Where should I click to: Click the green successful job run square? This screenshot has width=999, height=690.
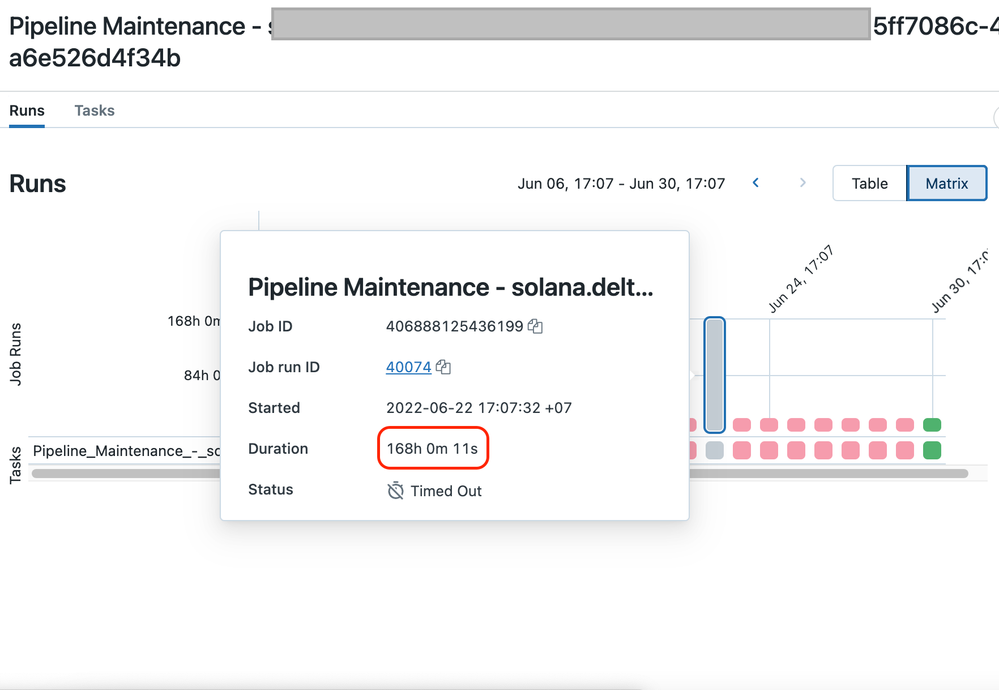[932, 425]
